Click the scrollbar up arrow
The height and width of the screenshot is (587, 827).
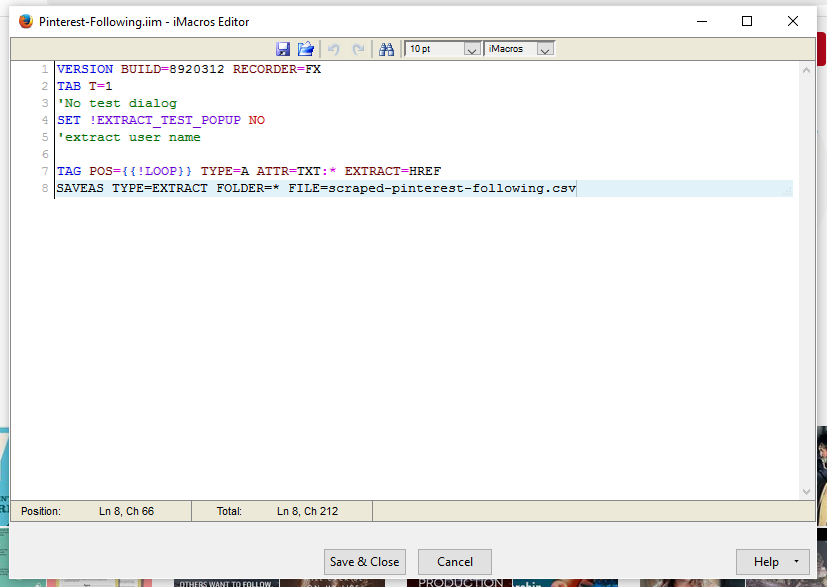(807, 69)
